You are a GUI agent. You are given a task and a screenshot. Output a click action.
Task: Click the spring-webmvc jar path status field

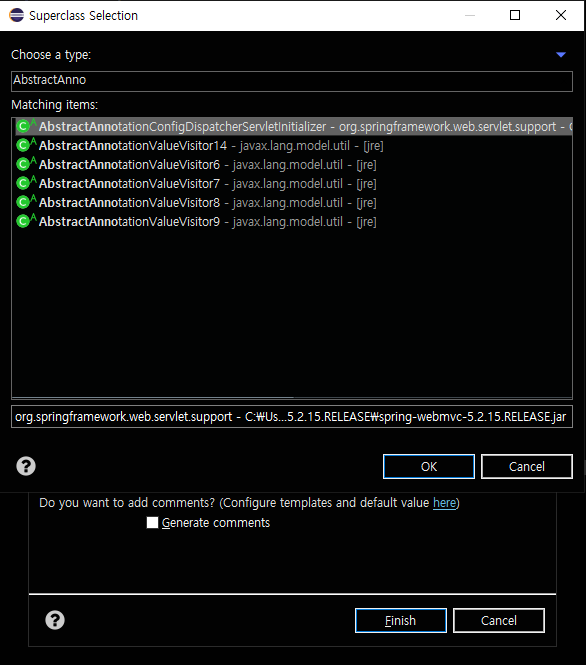[x=292, y=416]
